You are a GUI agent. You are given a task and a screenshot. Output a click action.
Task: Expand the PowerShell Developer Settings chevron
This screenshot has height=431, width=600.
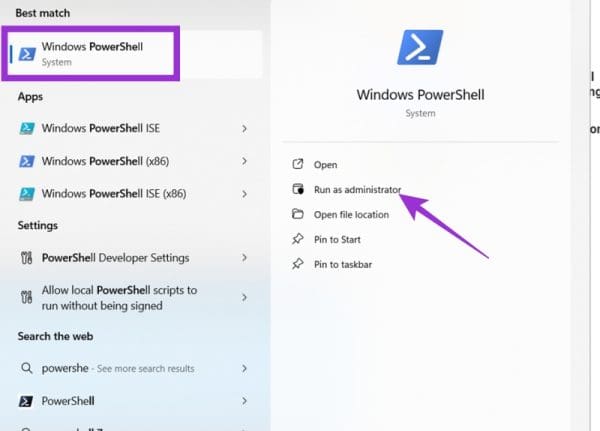click(x=244, y=258)
